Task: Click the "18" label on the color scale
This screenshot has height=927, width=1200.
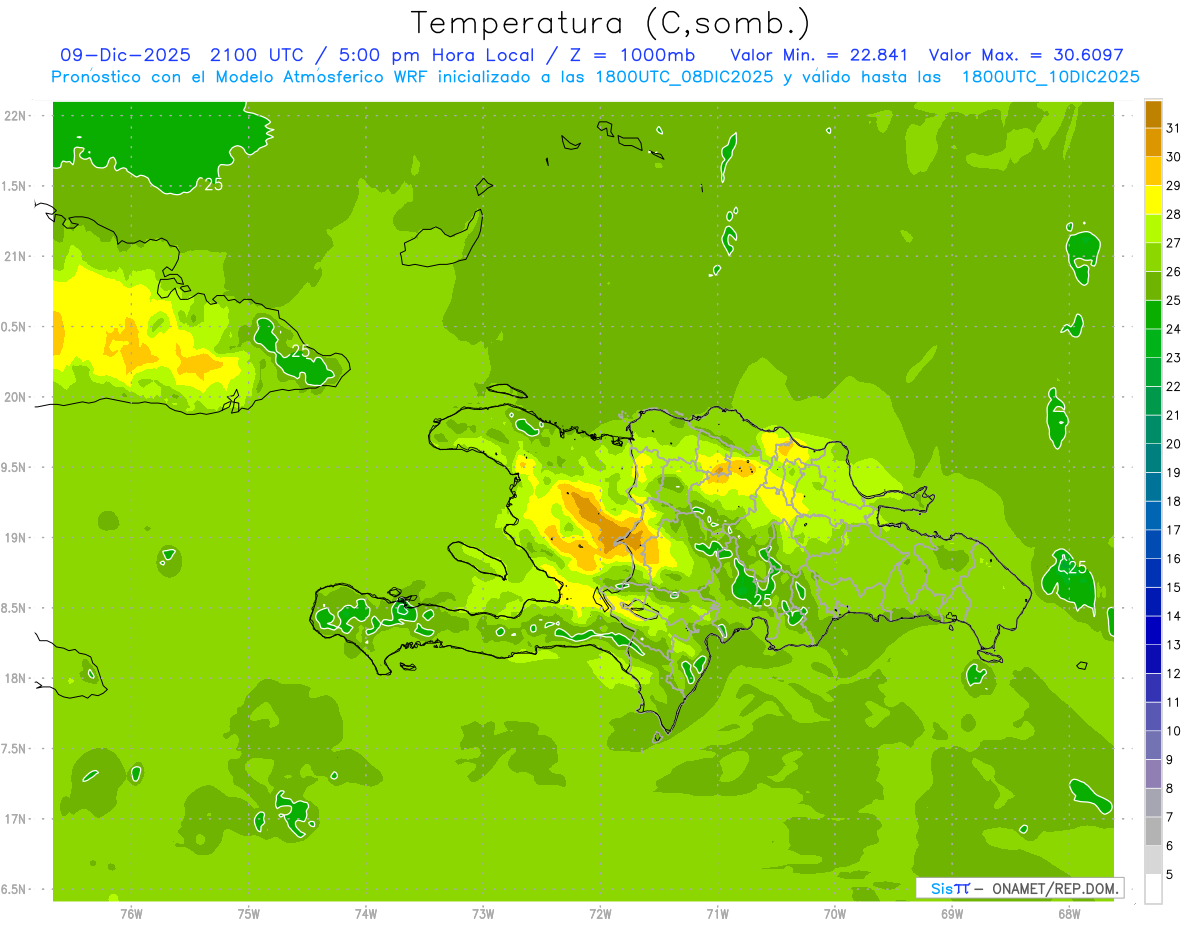Action: pos(1174,501)
